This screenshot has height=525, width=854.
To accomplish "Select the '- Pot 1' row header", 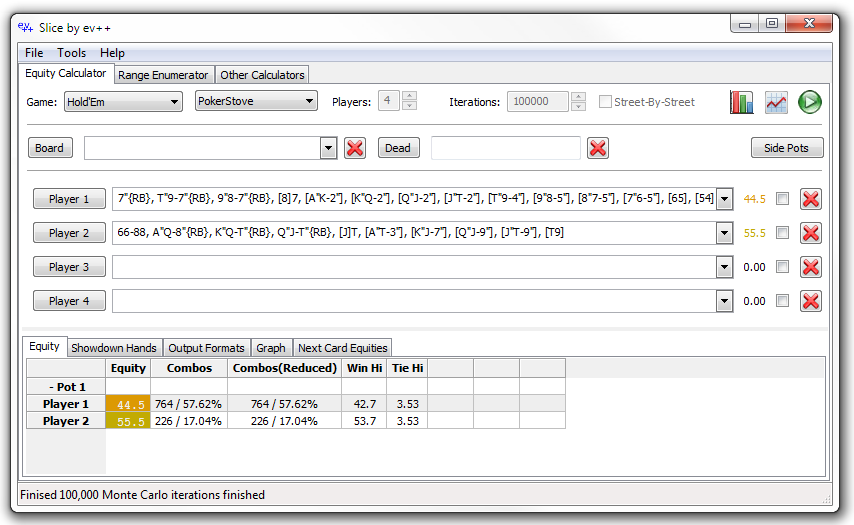I will pyautogui.click(x=66, y=387).
